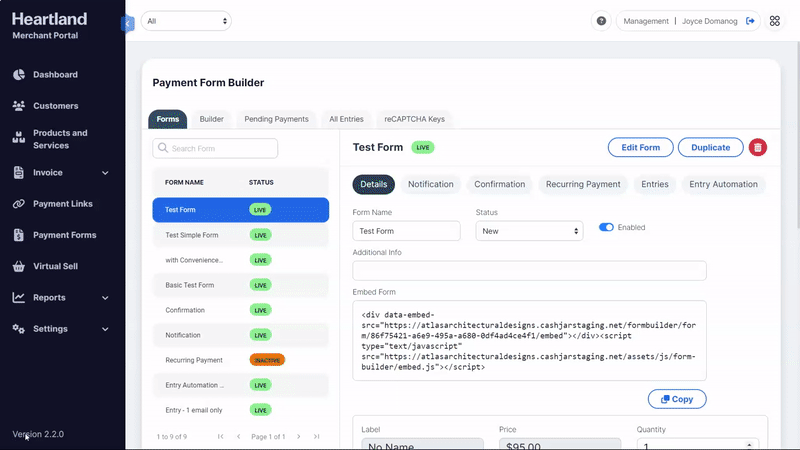Viewport: 800px width, 450px height.
Task: Click the Edit Form button
Action: click(640, 147)
